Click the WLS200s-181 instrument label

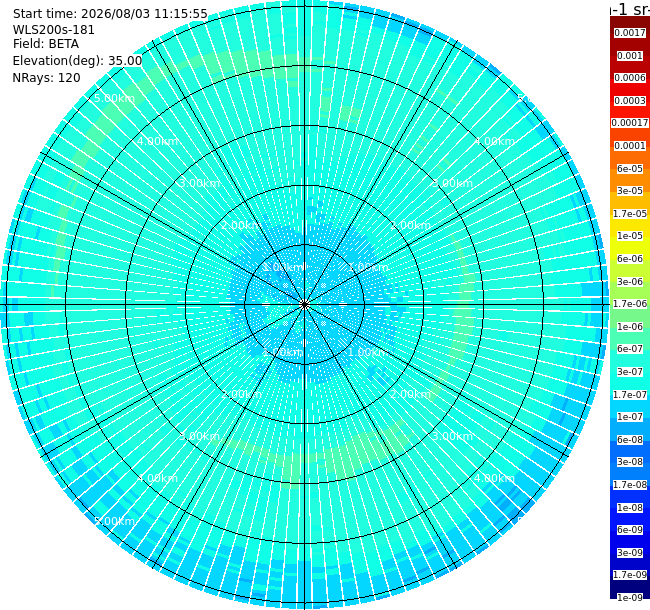click(53, 30)
